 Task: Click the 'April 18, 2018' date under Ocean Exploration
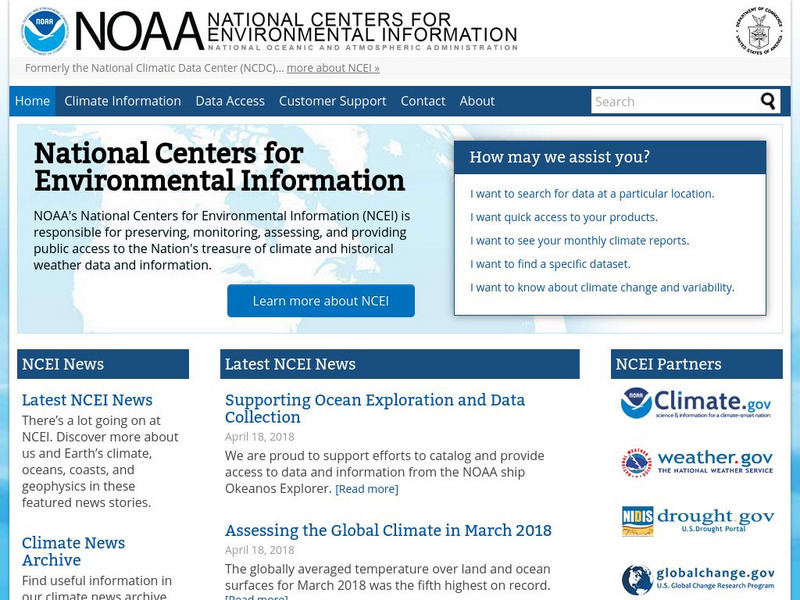click(x=260, y=437)
